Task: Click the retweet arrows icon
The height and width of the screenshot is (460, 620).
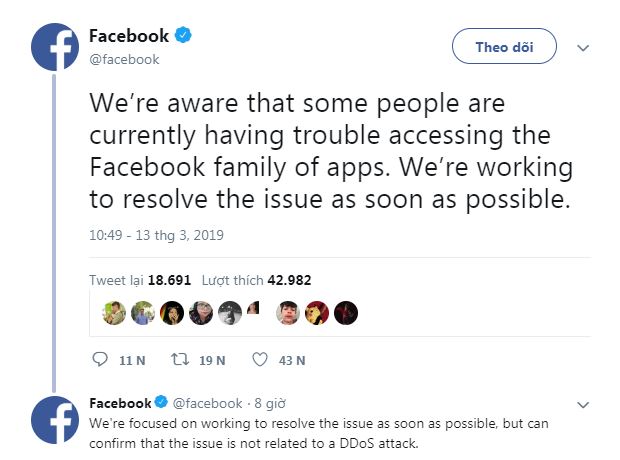Action: [x=180, y=360]
